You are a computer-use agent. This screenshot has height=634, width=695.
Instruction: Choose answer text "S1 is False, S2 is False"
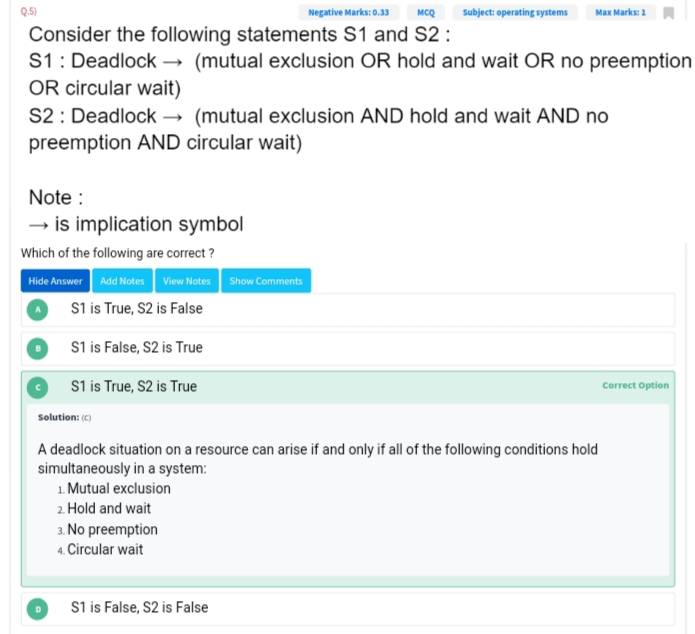coord(140,608)
